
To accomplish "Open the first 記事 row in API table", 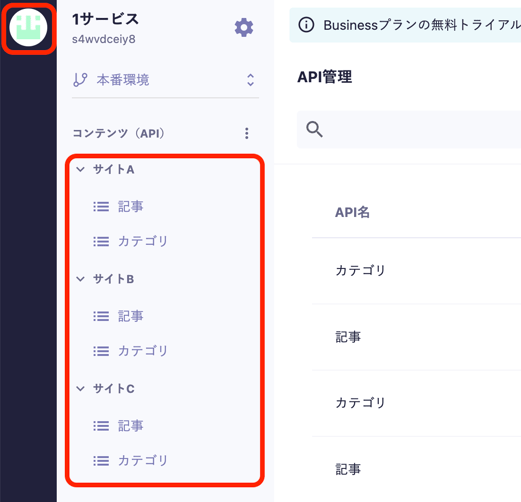I will (x=416, y=337).
